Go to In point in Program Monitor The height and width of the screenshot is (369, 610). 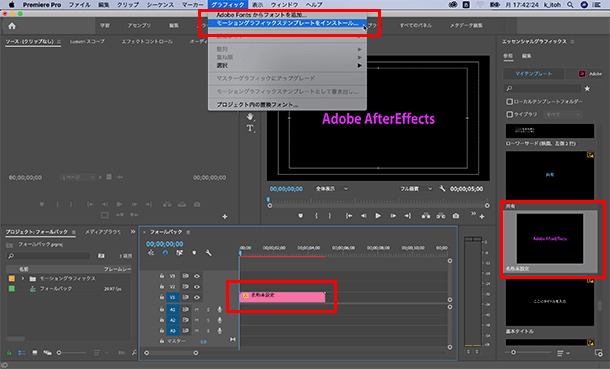click(x=349, y=215)
